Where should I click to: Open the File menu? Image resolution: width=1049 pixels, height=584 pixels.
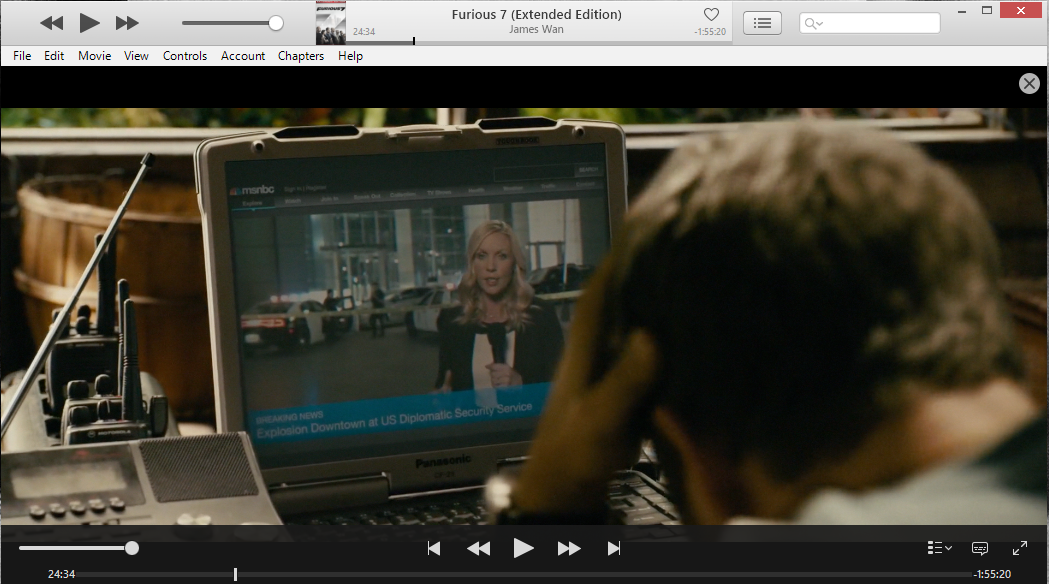tap(22, 56)
